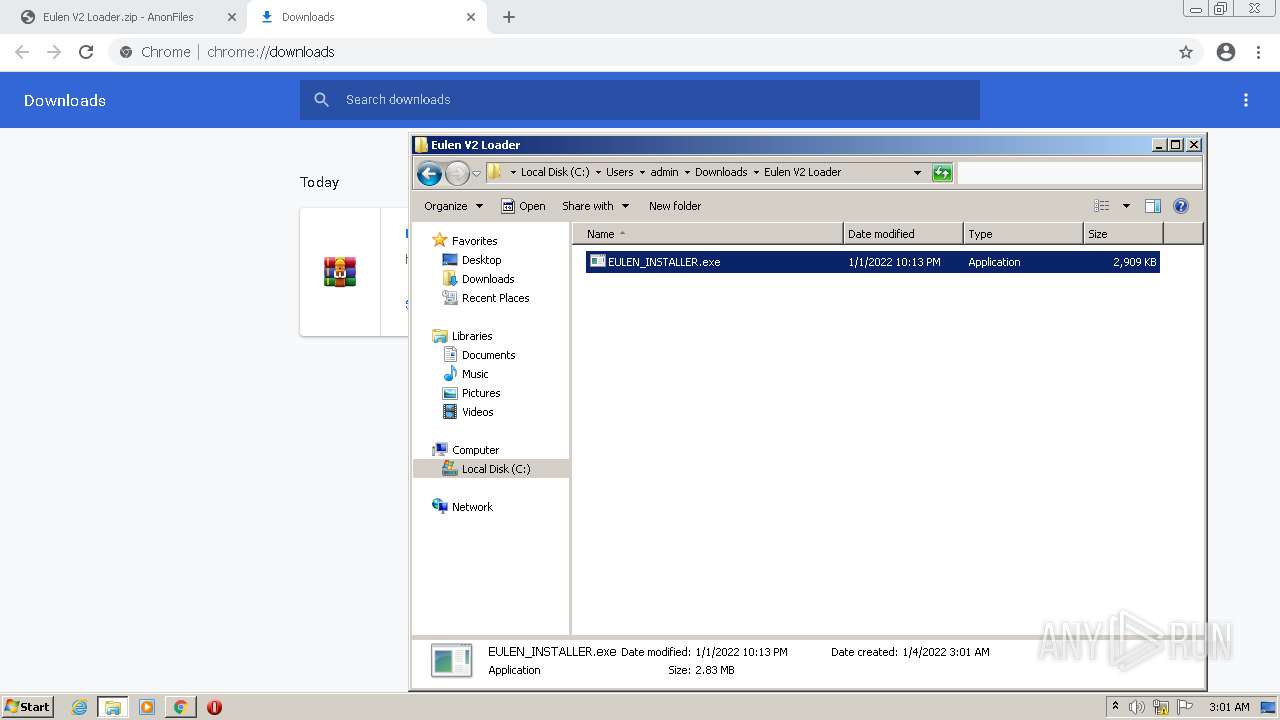Open the Downloads page more-actions menu

(1246, 100)
